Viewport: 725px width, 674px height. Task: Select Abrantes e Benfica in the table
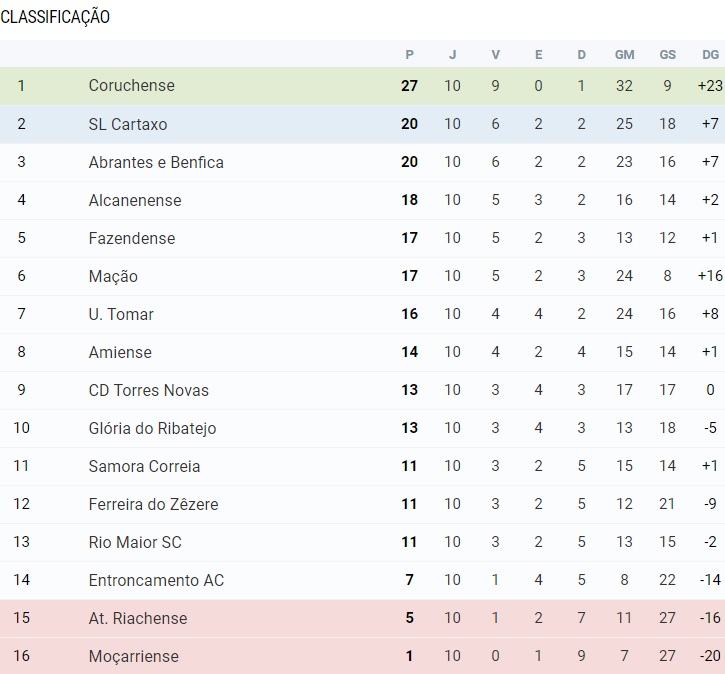point(156,162)
